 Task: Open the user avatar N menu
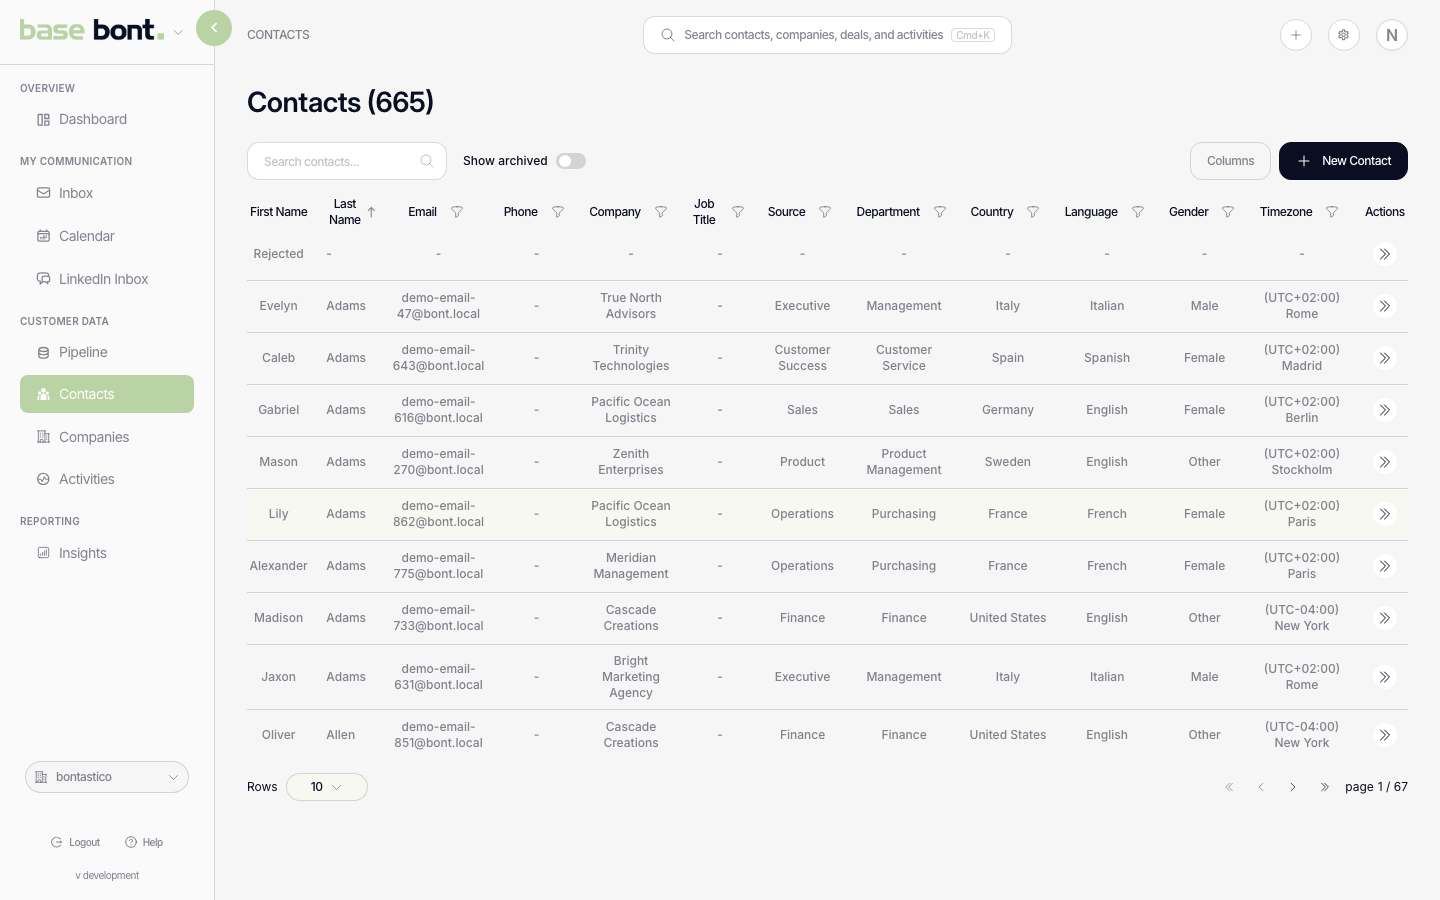1392,35
